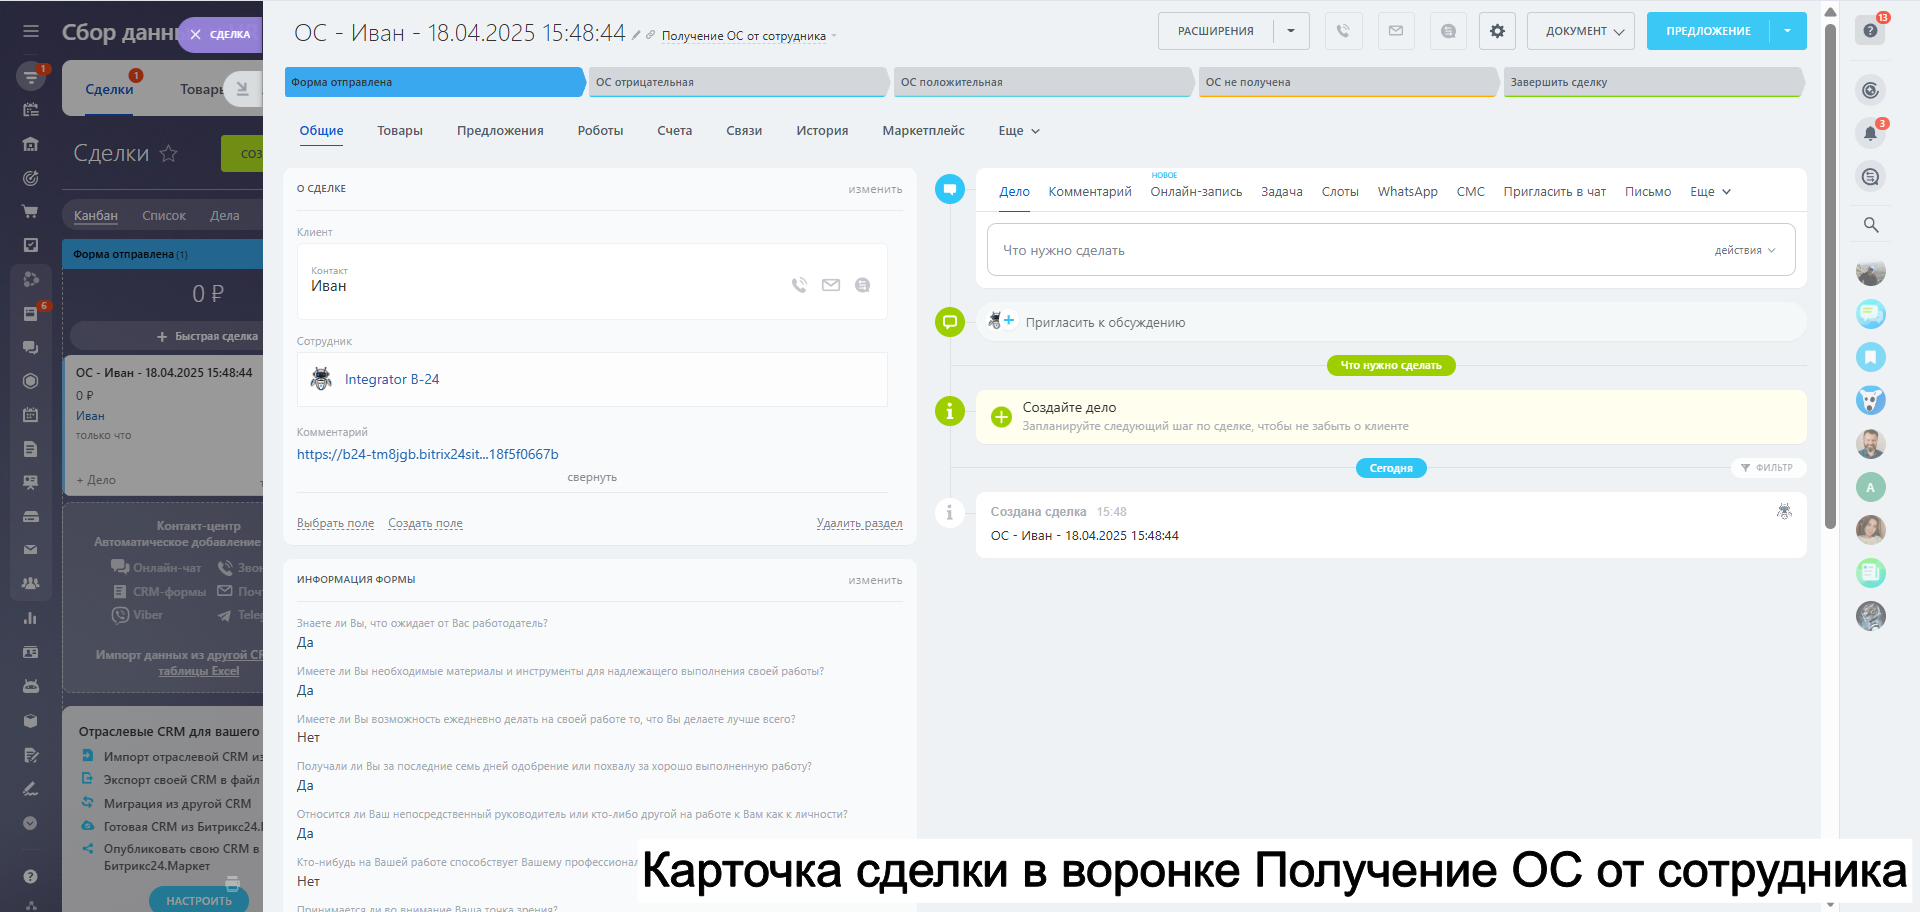This screenshot has height=912, width=1920.
Task: Click the Что нужно сделать input field
Action: point(1340,250)
